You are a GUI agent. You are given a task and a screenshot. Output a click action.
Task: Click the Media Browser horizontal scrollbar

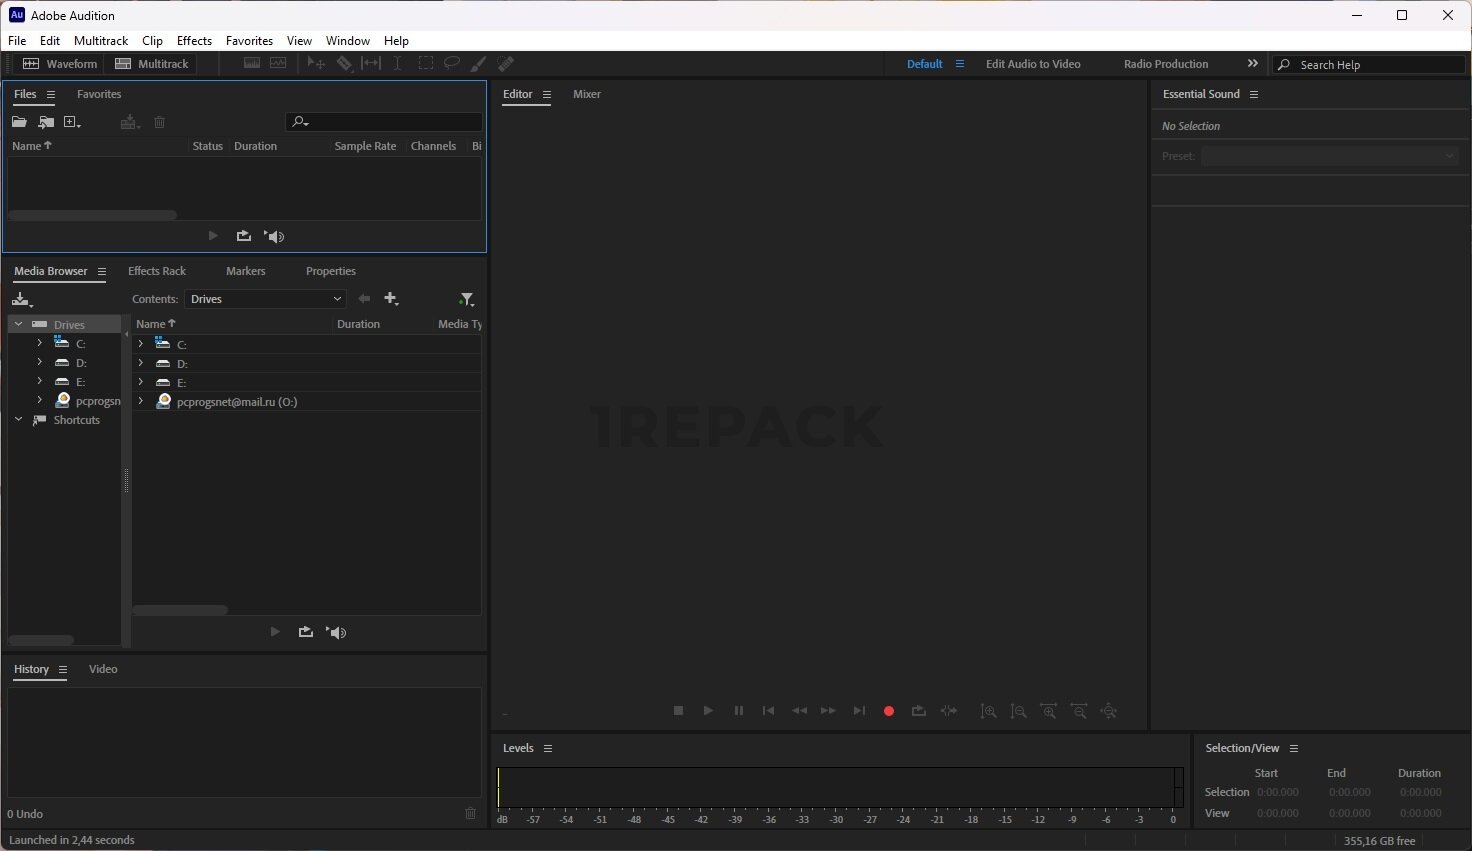180,610
